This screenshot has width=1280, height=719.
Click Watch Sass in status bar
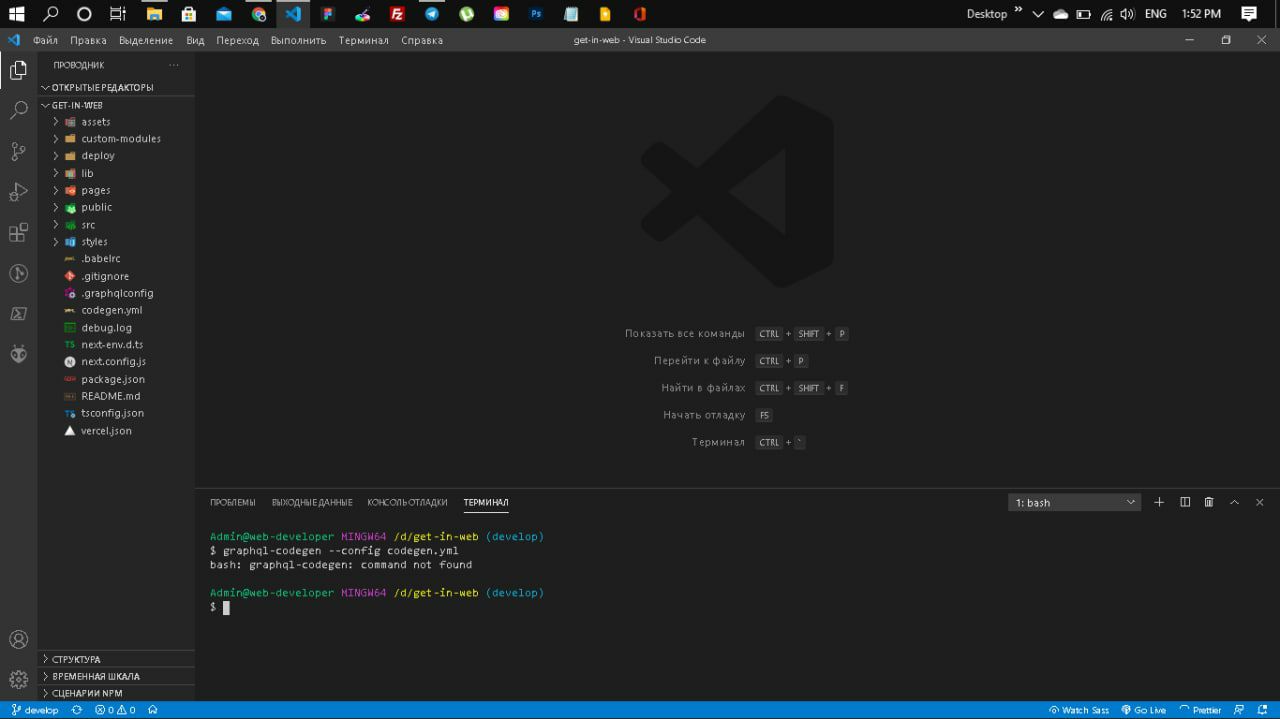tap(1079, 710)
